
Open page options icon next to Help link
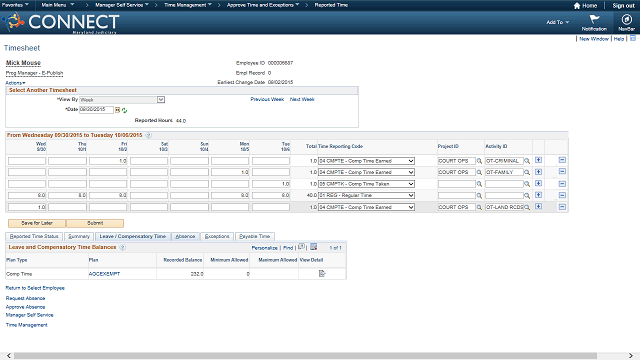pos(633,38)
